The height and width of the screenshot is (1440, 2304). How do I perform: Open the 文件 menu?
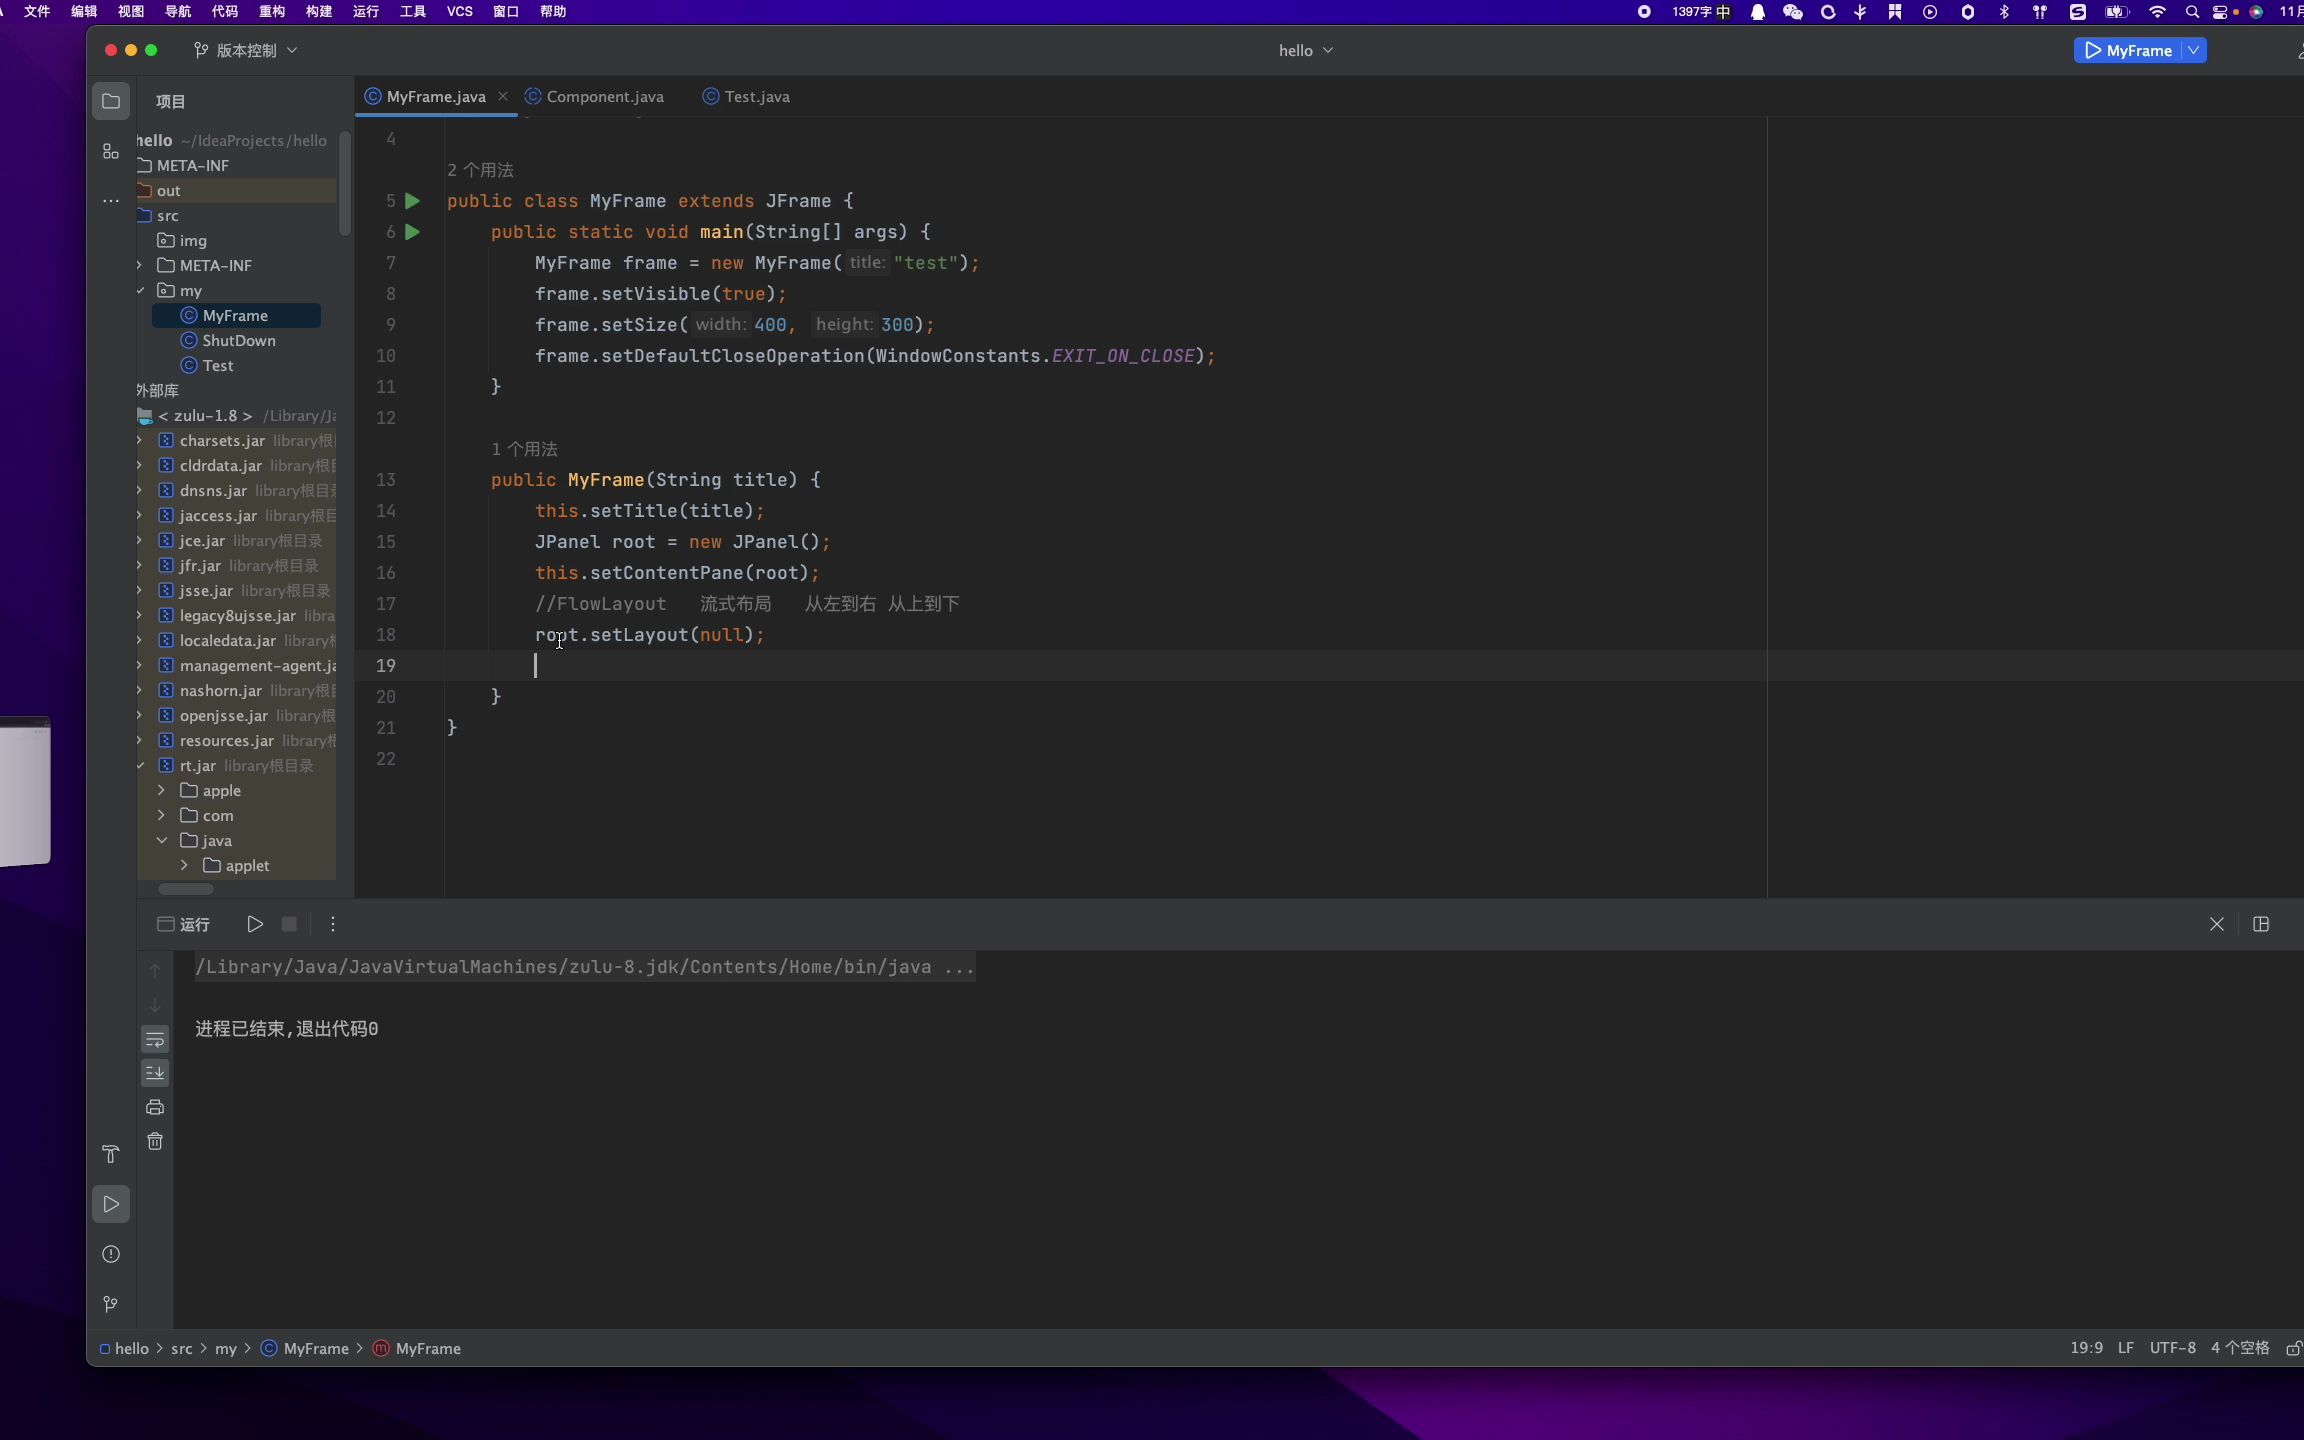click(37, 11)
